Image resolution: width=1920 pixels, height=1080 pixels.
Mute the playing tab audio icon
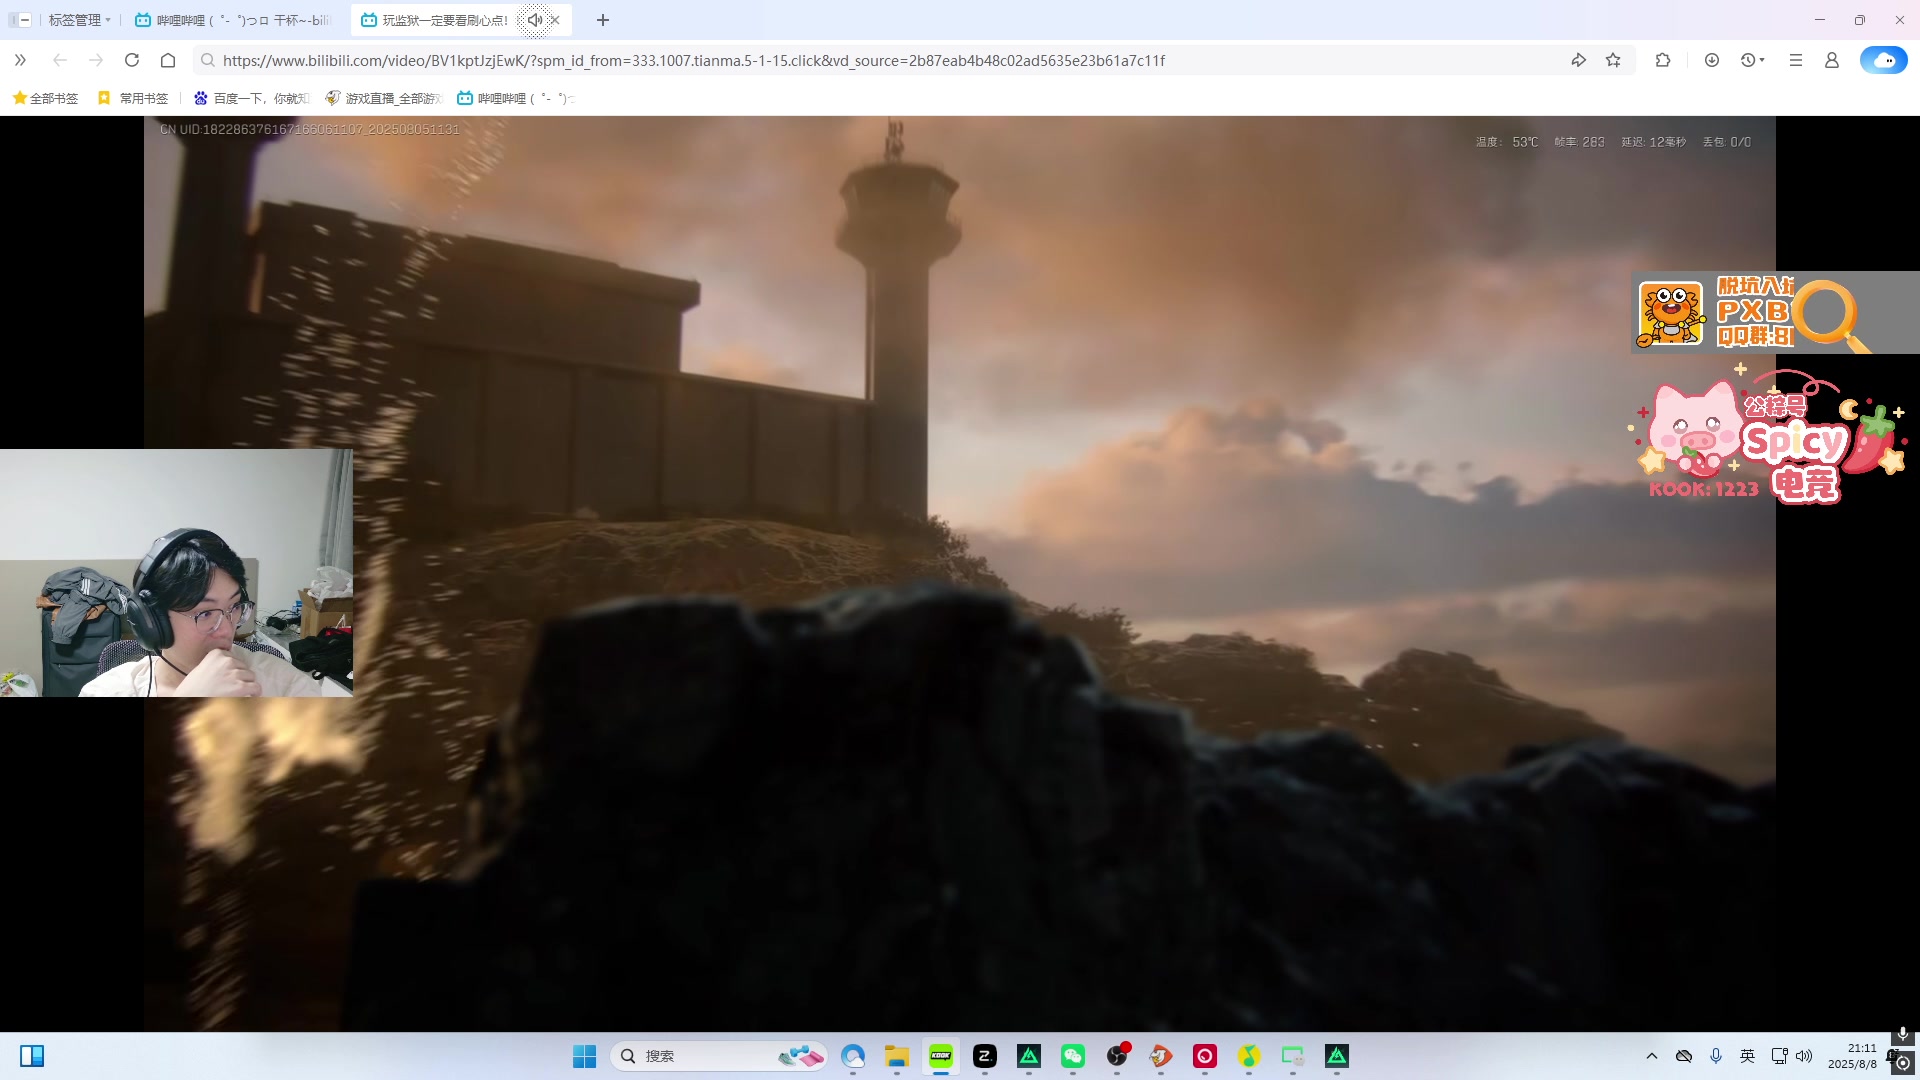pyautogui.click(x=535, y=20)
